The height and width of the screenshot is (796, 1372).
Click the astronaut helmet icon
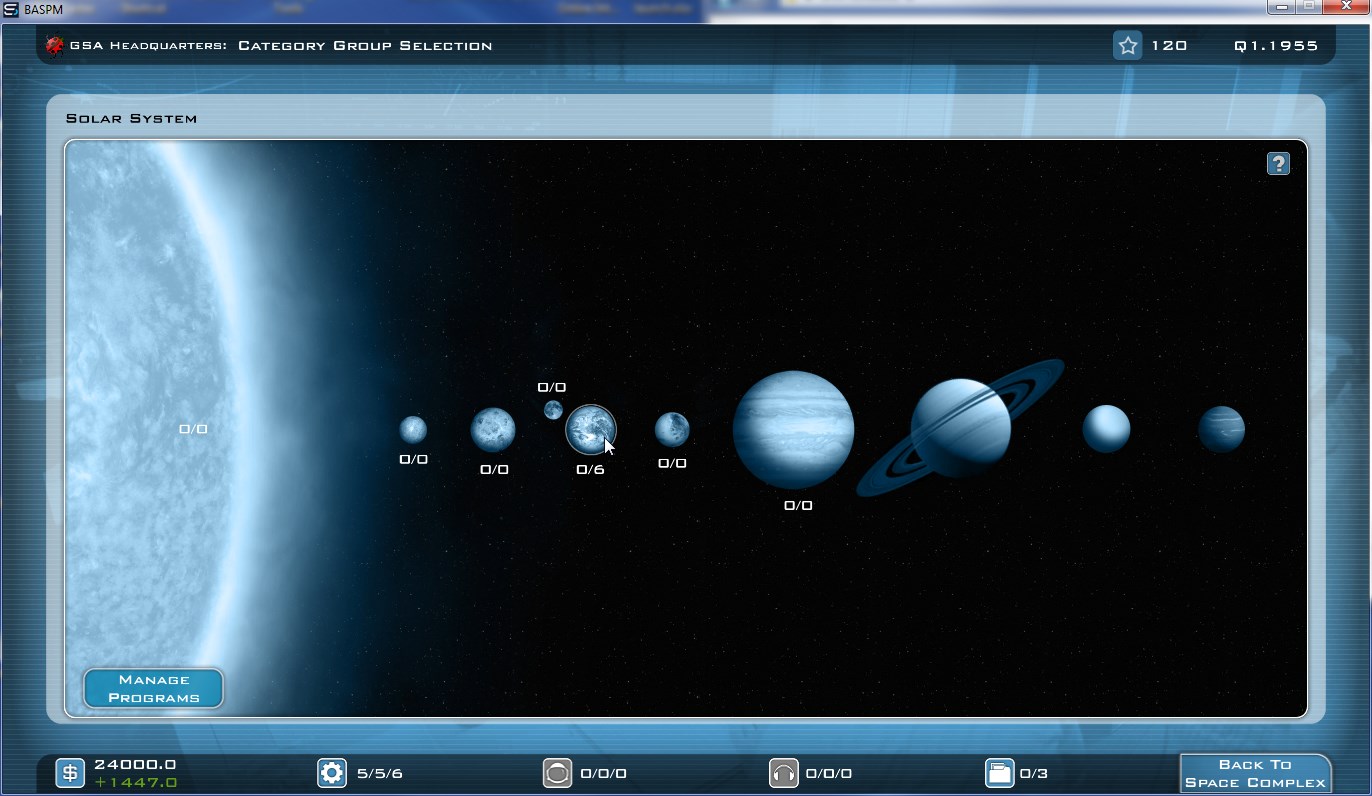[x=557, y=773]
